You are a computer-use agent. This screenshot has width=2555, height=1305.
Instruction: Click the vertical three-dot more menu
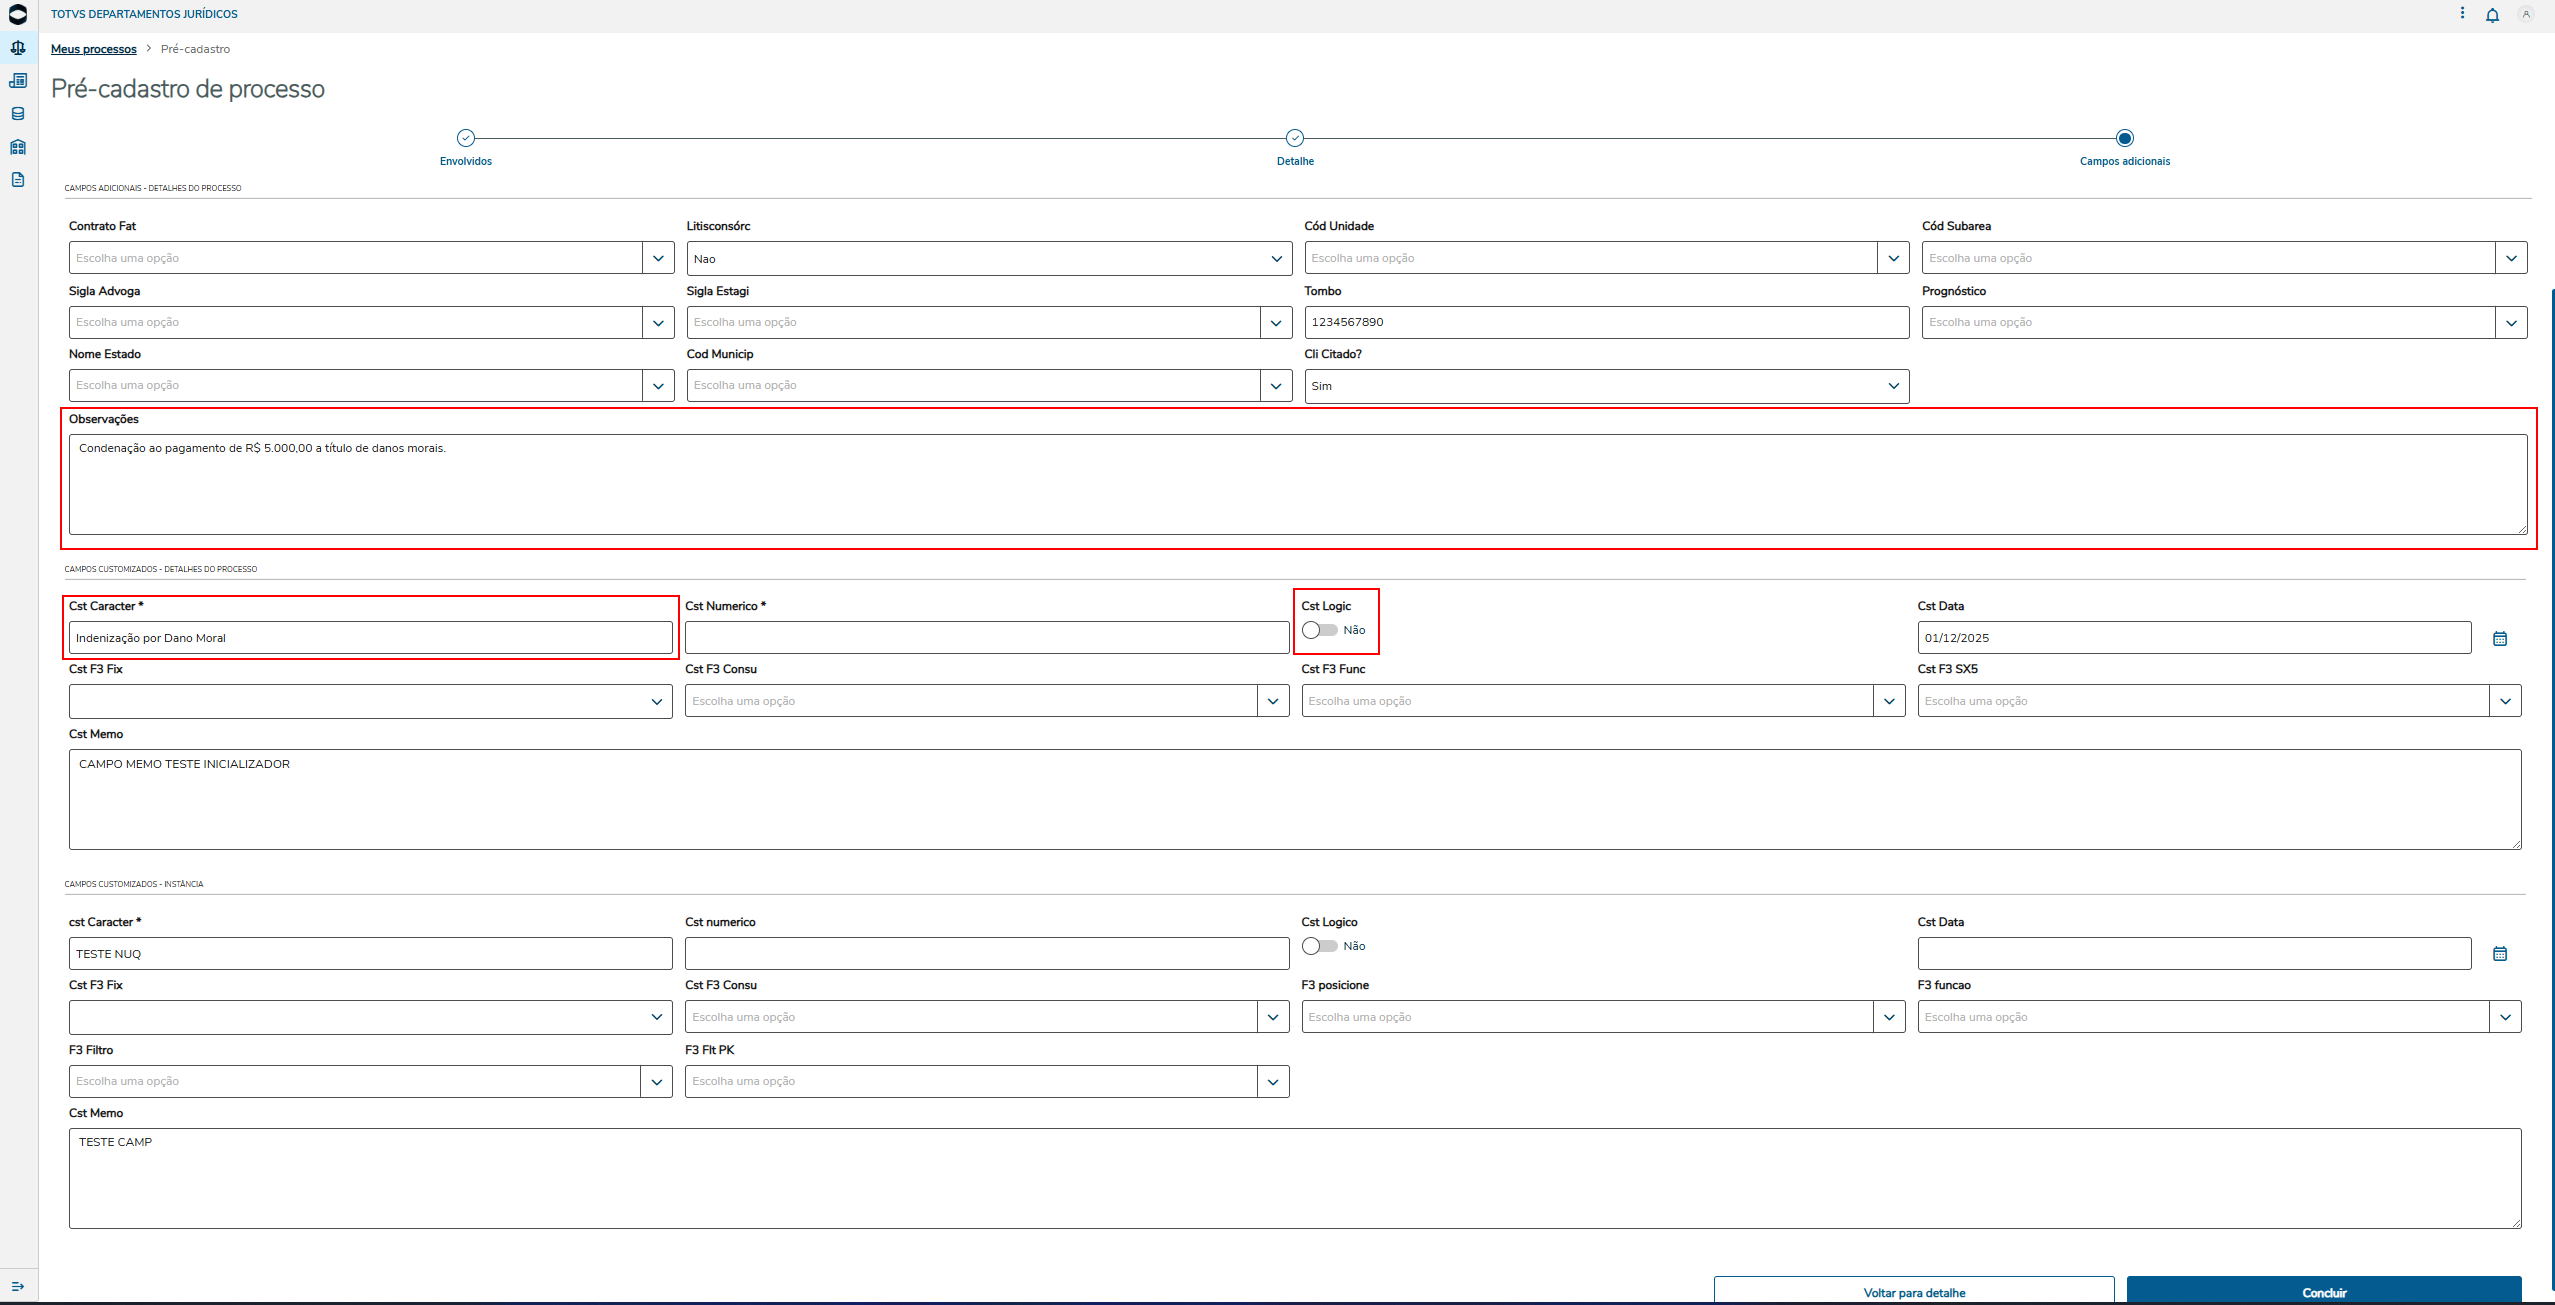point(2462,14)
